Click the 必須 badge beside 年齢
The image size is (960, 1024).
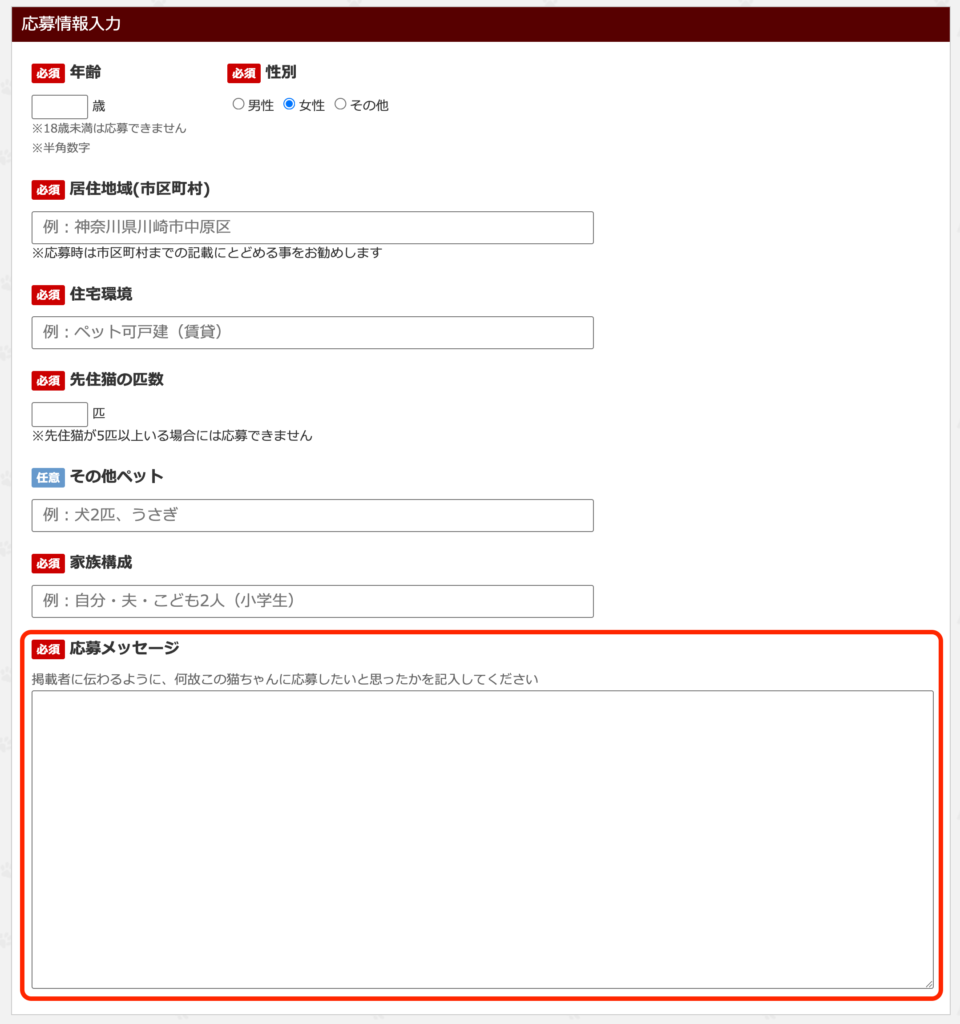[x=48, y=73]
